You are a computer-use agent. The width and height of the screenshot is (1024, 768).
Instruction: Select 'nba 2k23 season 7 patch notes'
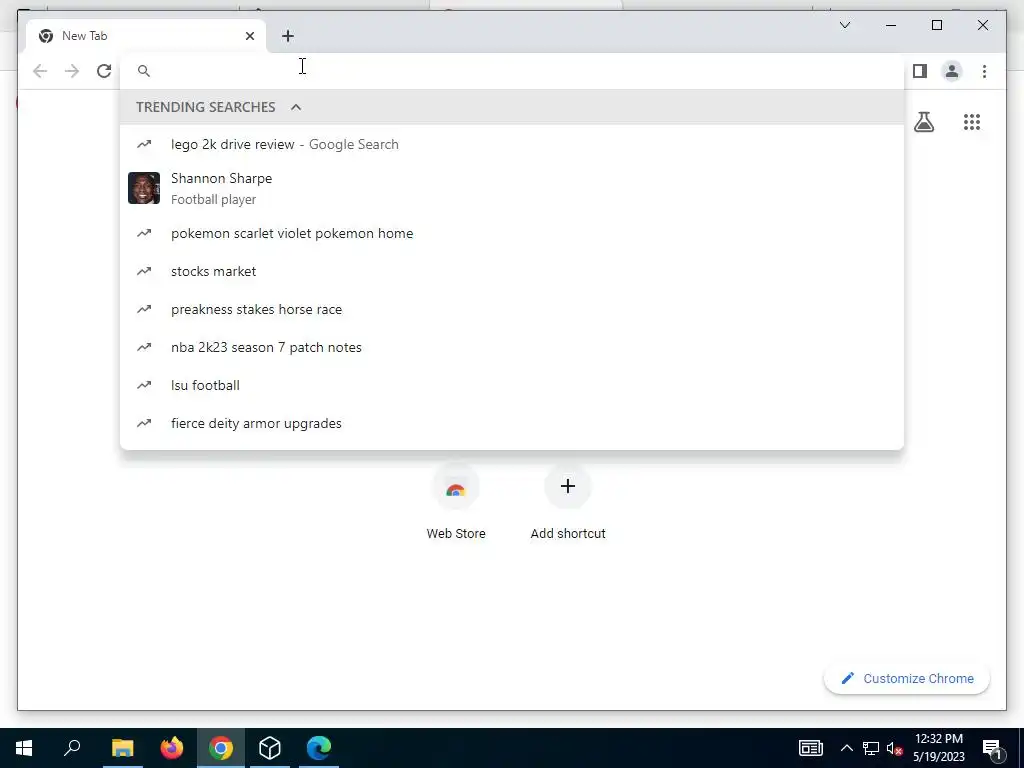coord(512,347)
